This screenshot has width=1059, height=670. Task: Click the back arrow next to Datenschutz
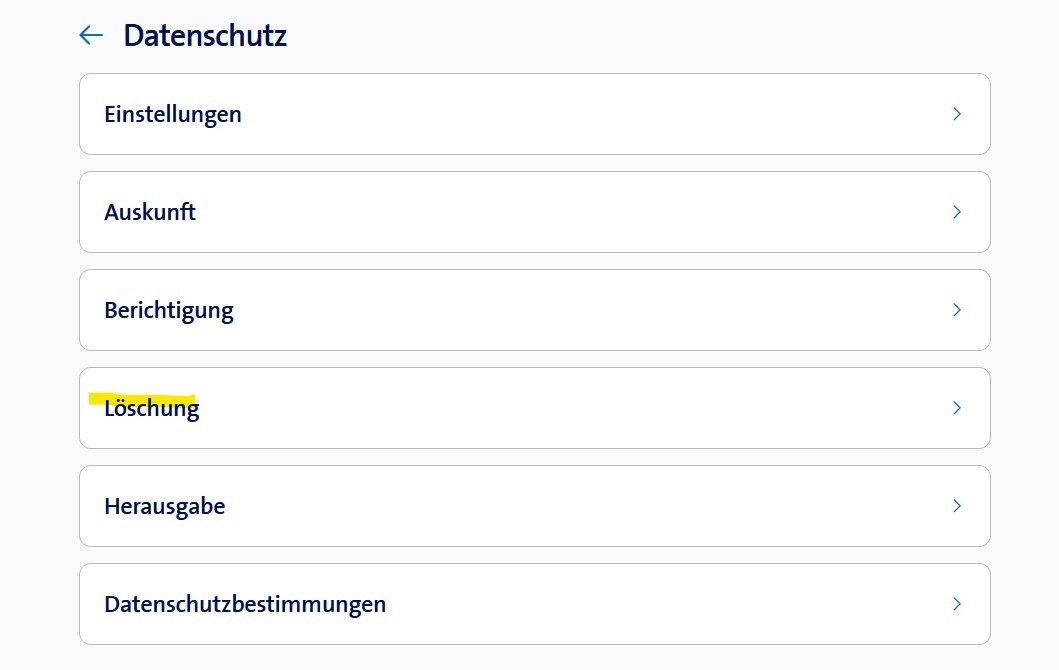click(91, 36)
